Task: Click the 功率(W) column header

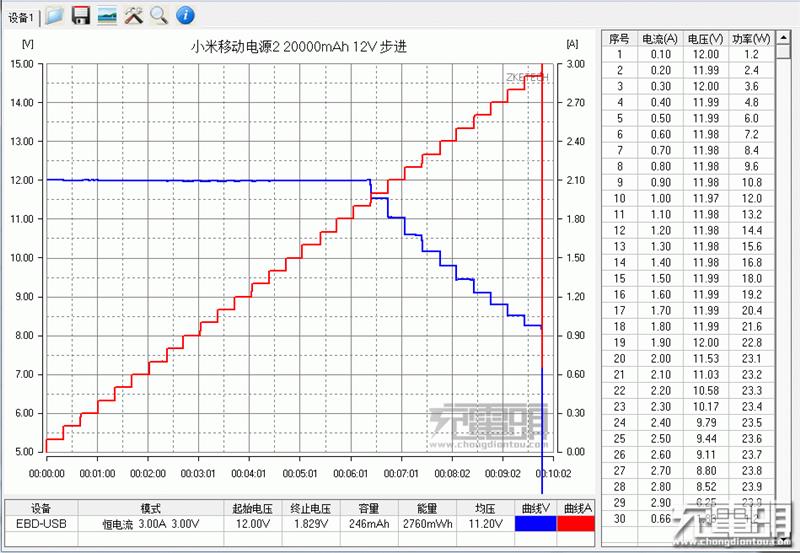Action: click(x=751, y=39)
